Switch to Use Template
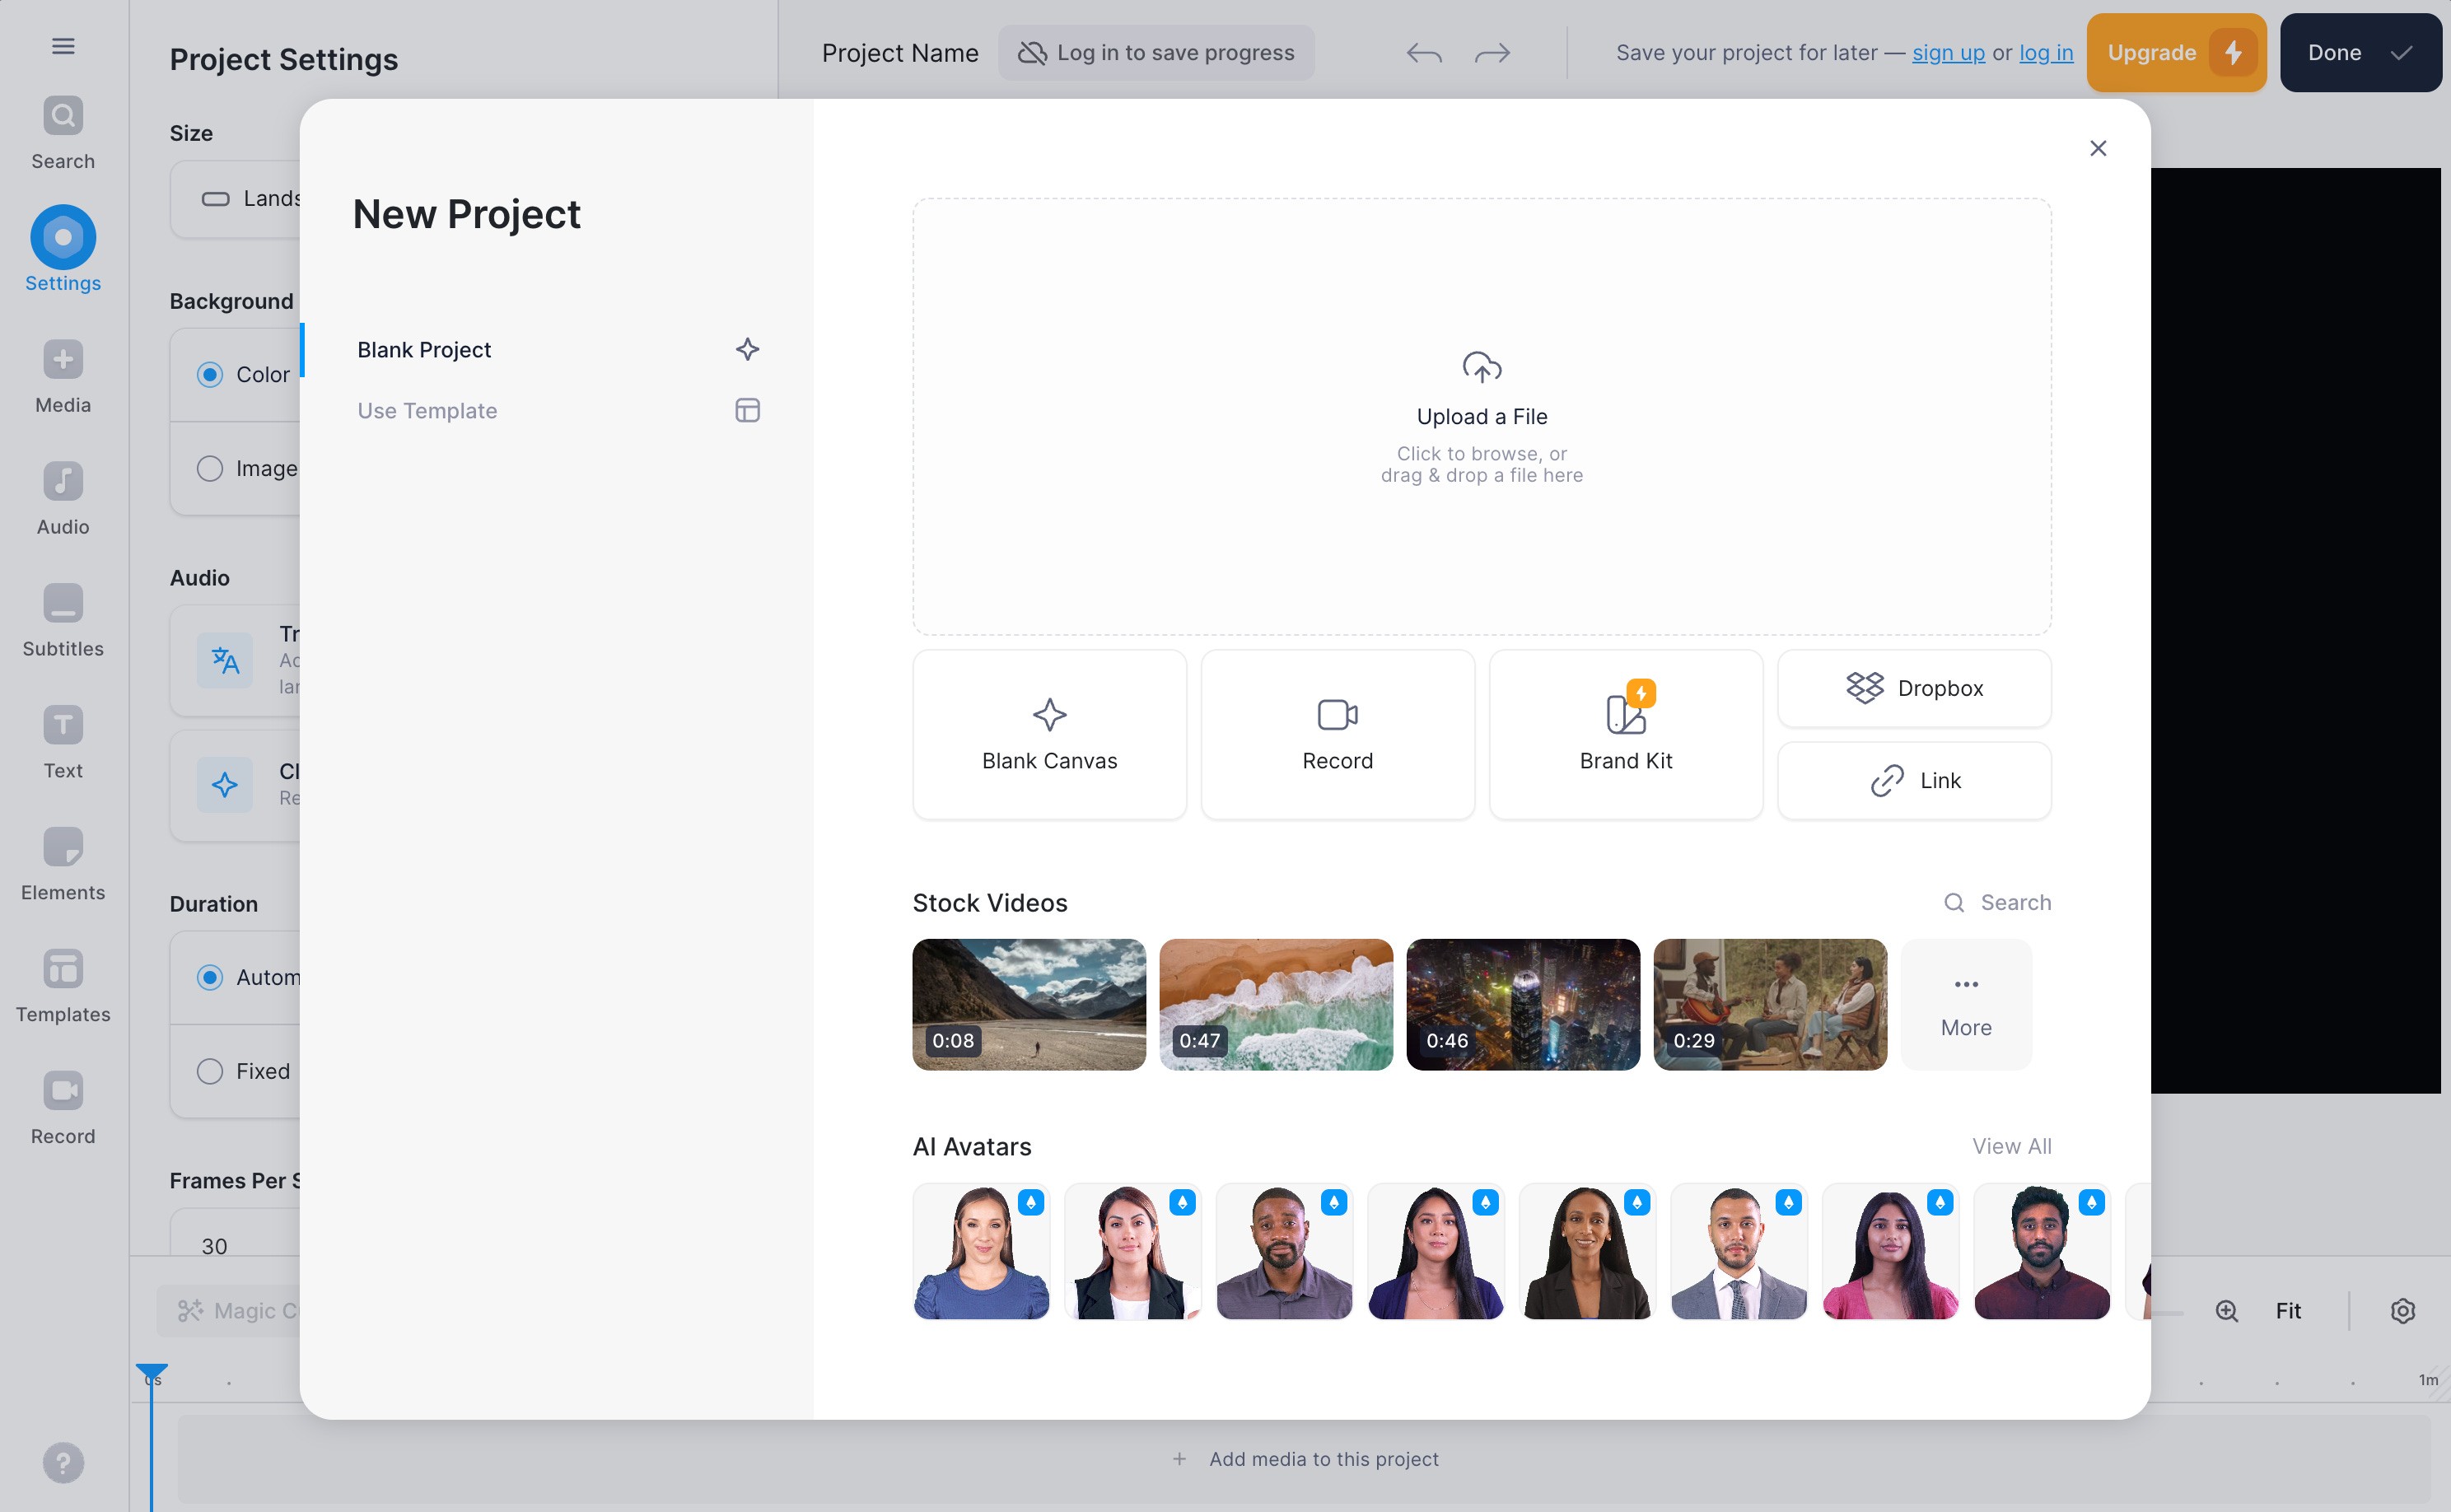2451x1512 pixels. tap(427, 410)
